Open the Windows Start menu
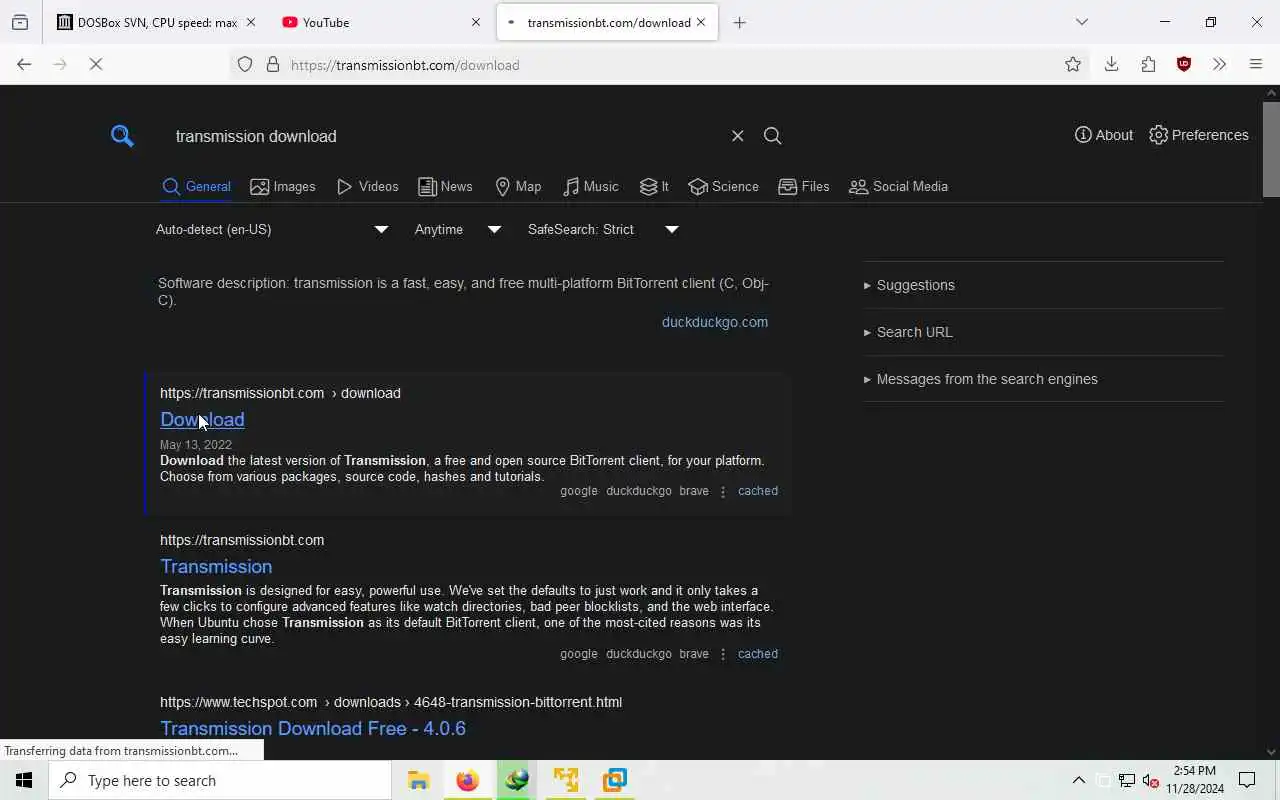The width and height of the screenshot is (1280, 800). [x=24, y=780]
